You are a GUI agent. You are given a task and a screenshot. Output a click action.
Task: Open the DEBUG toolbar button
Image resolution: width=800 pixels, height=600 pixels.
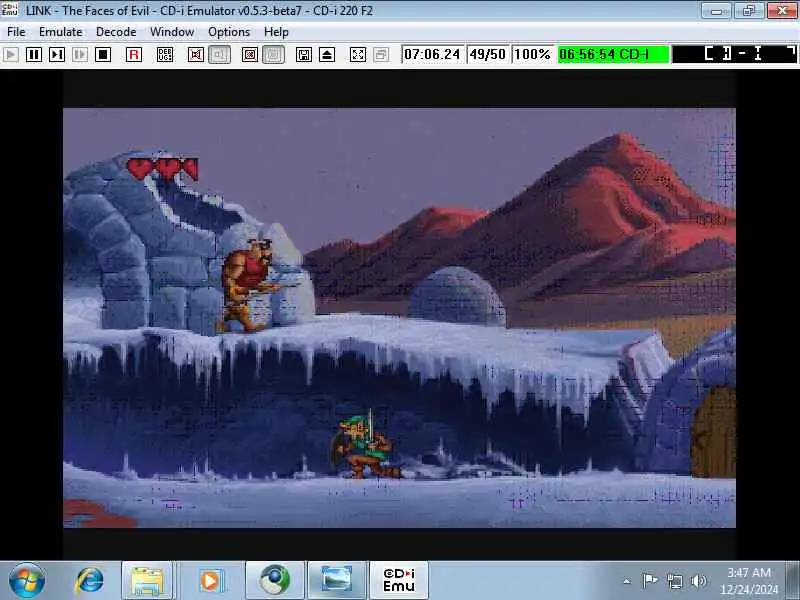[165, 55]
